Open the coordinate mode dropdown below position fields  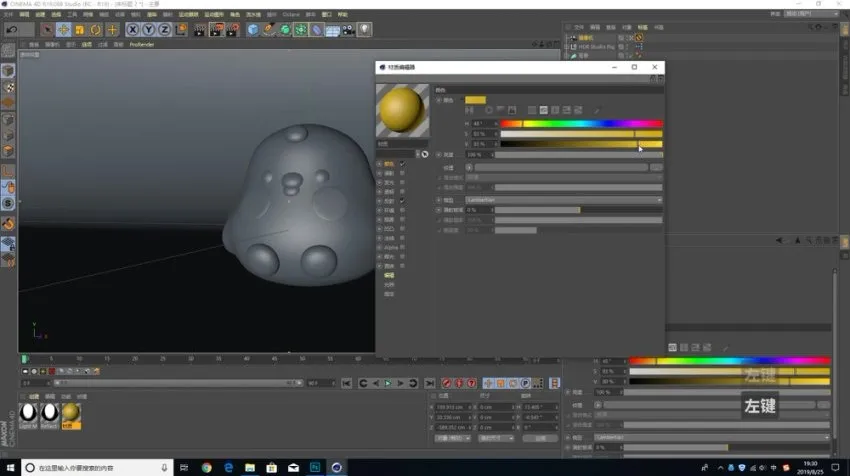click(x=451, y=438)
